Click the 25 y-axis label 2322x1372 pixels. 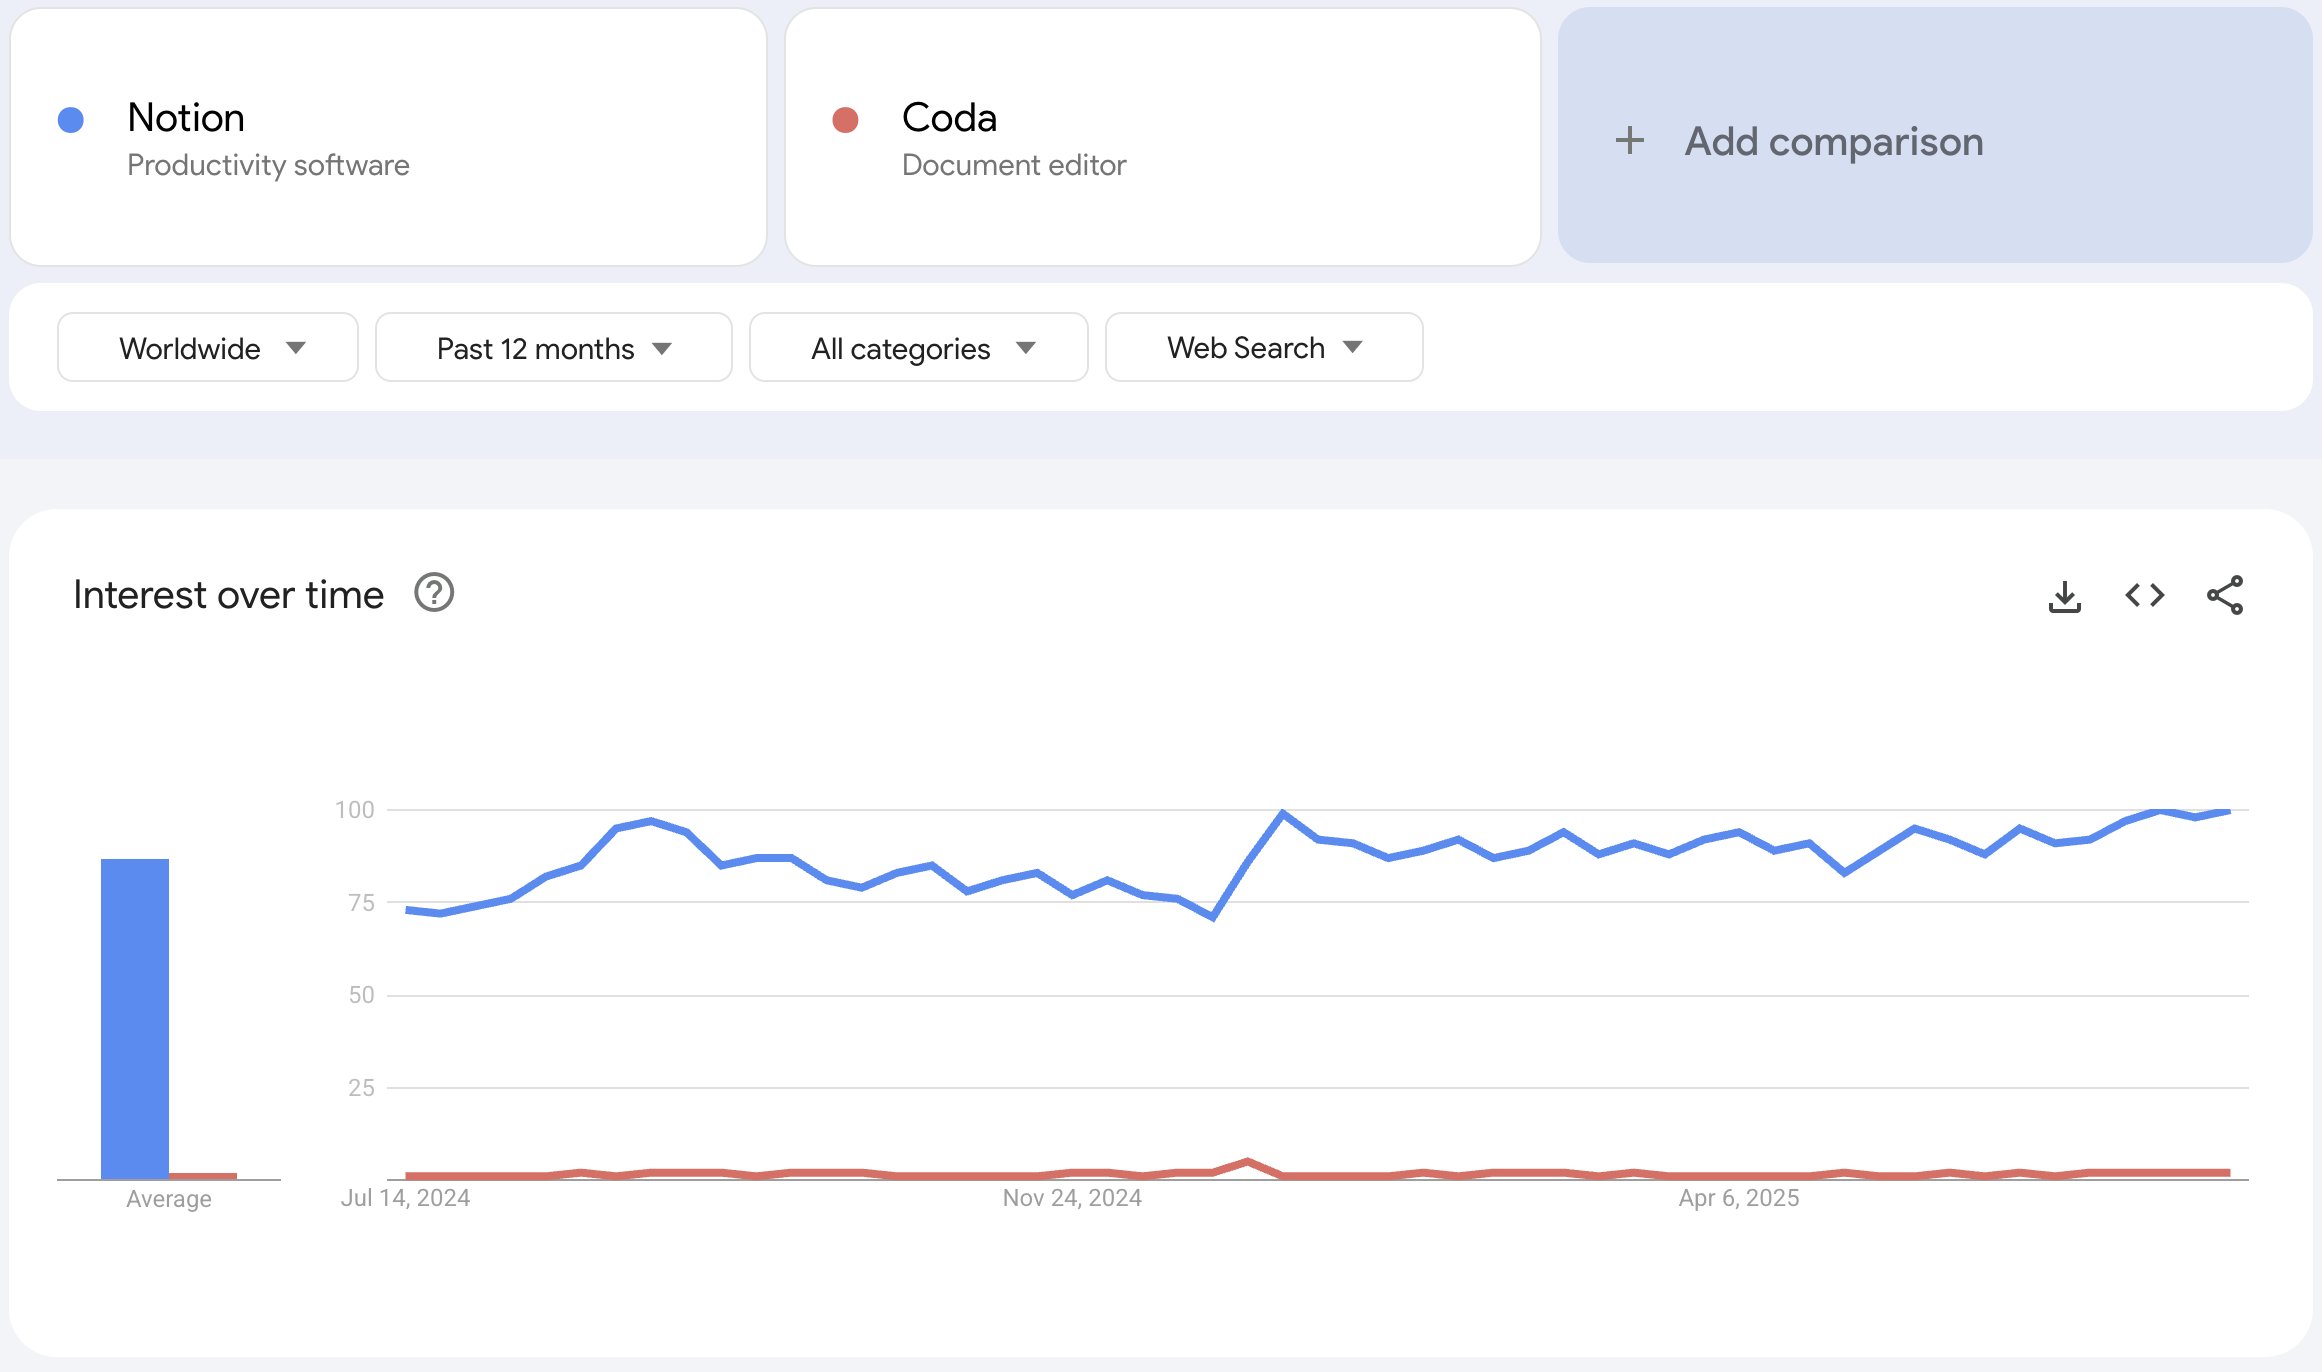361,1088
